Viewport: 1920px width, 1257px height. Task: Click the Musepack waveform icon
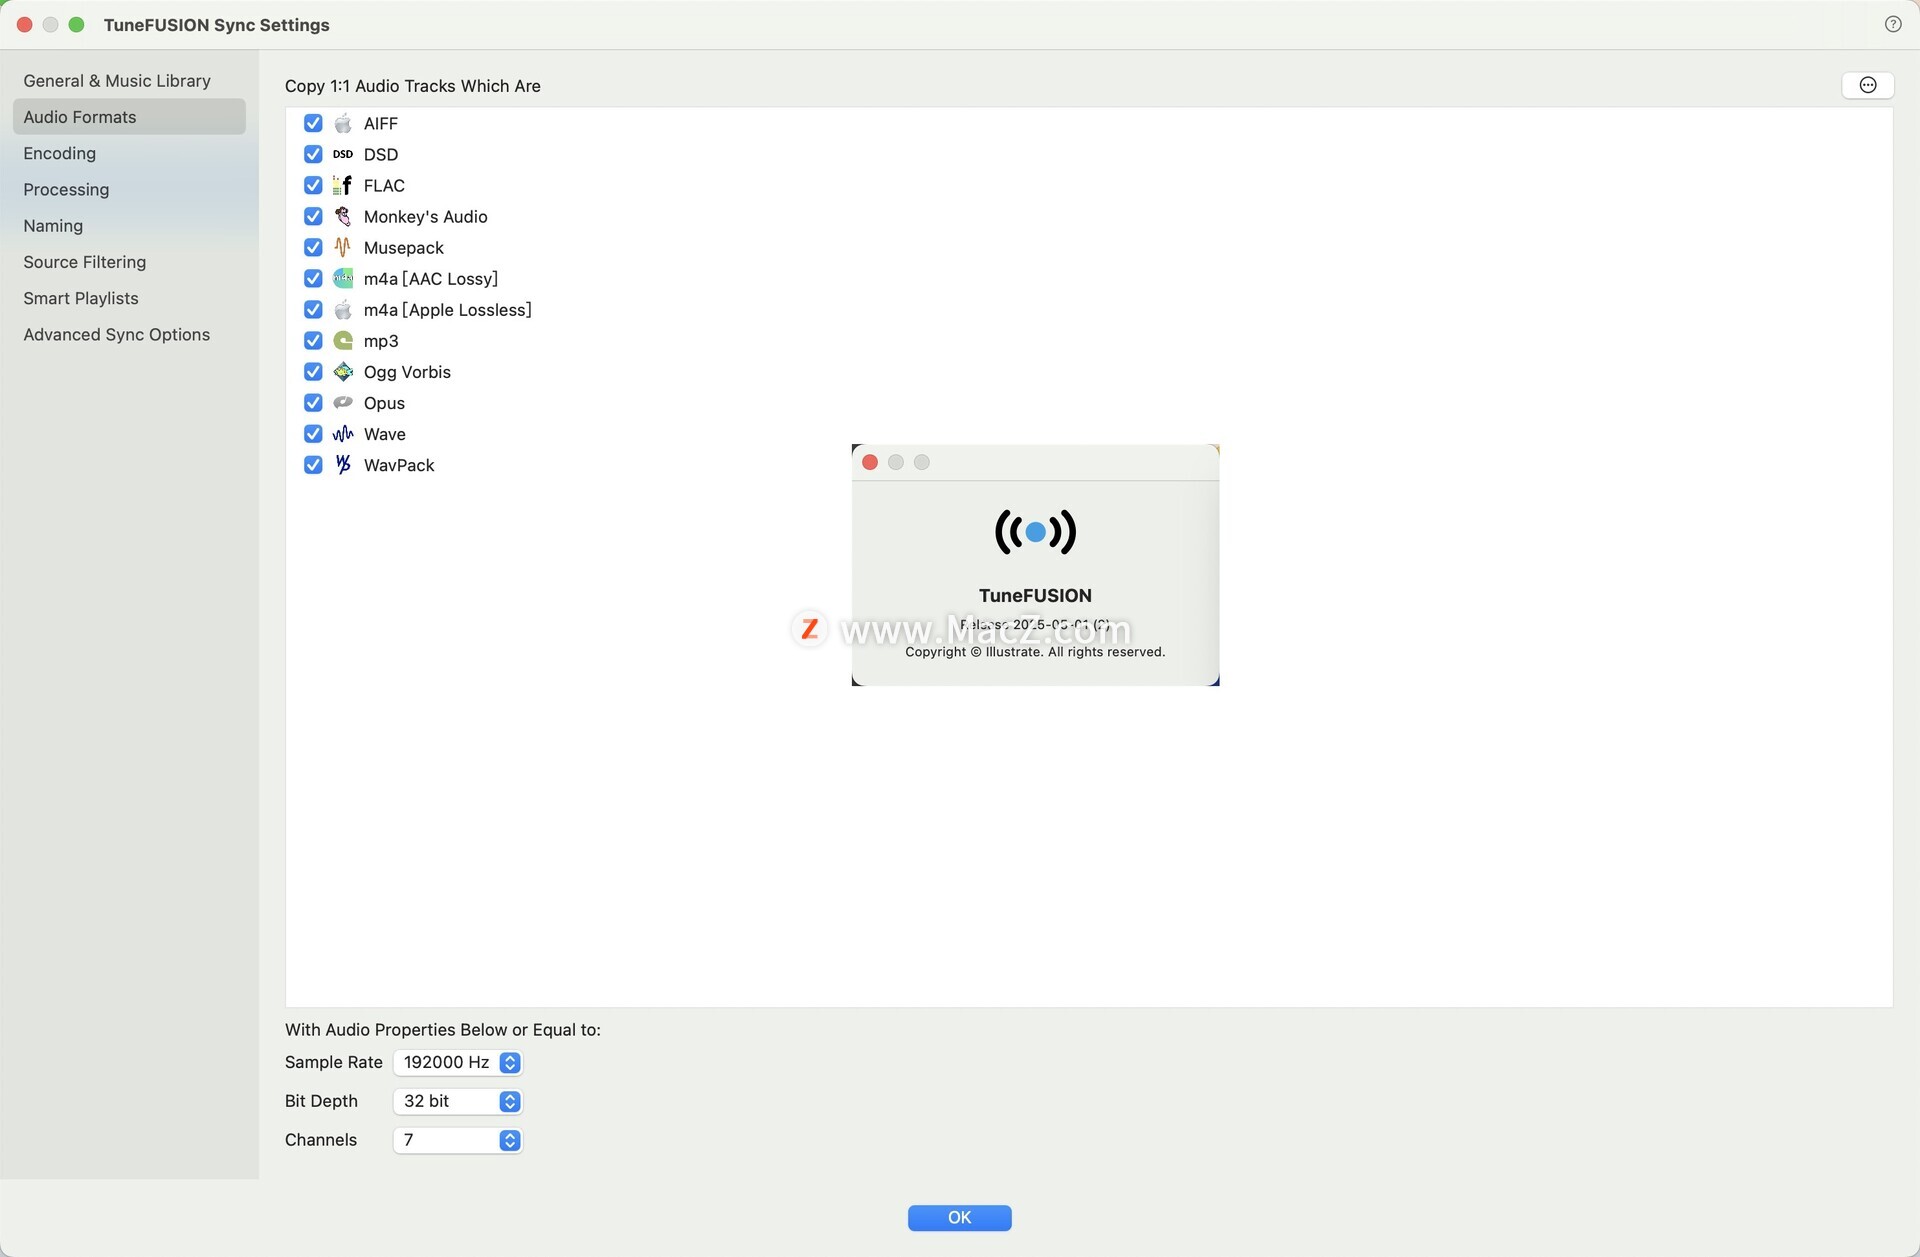click(x=343, y=247)
